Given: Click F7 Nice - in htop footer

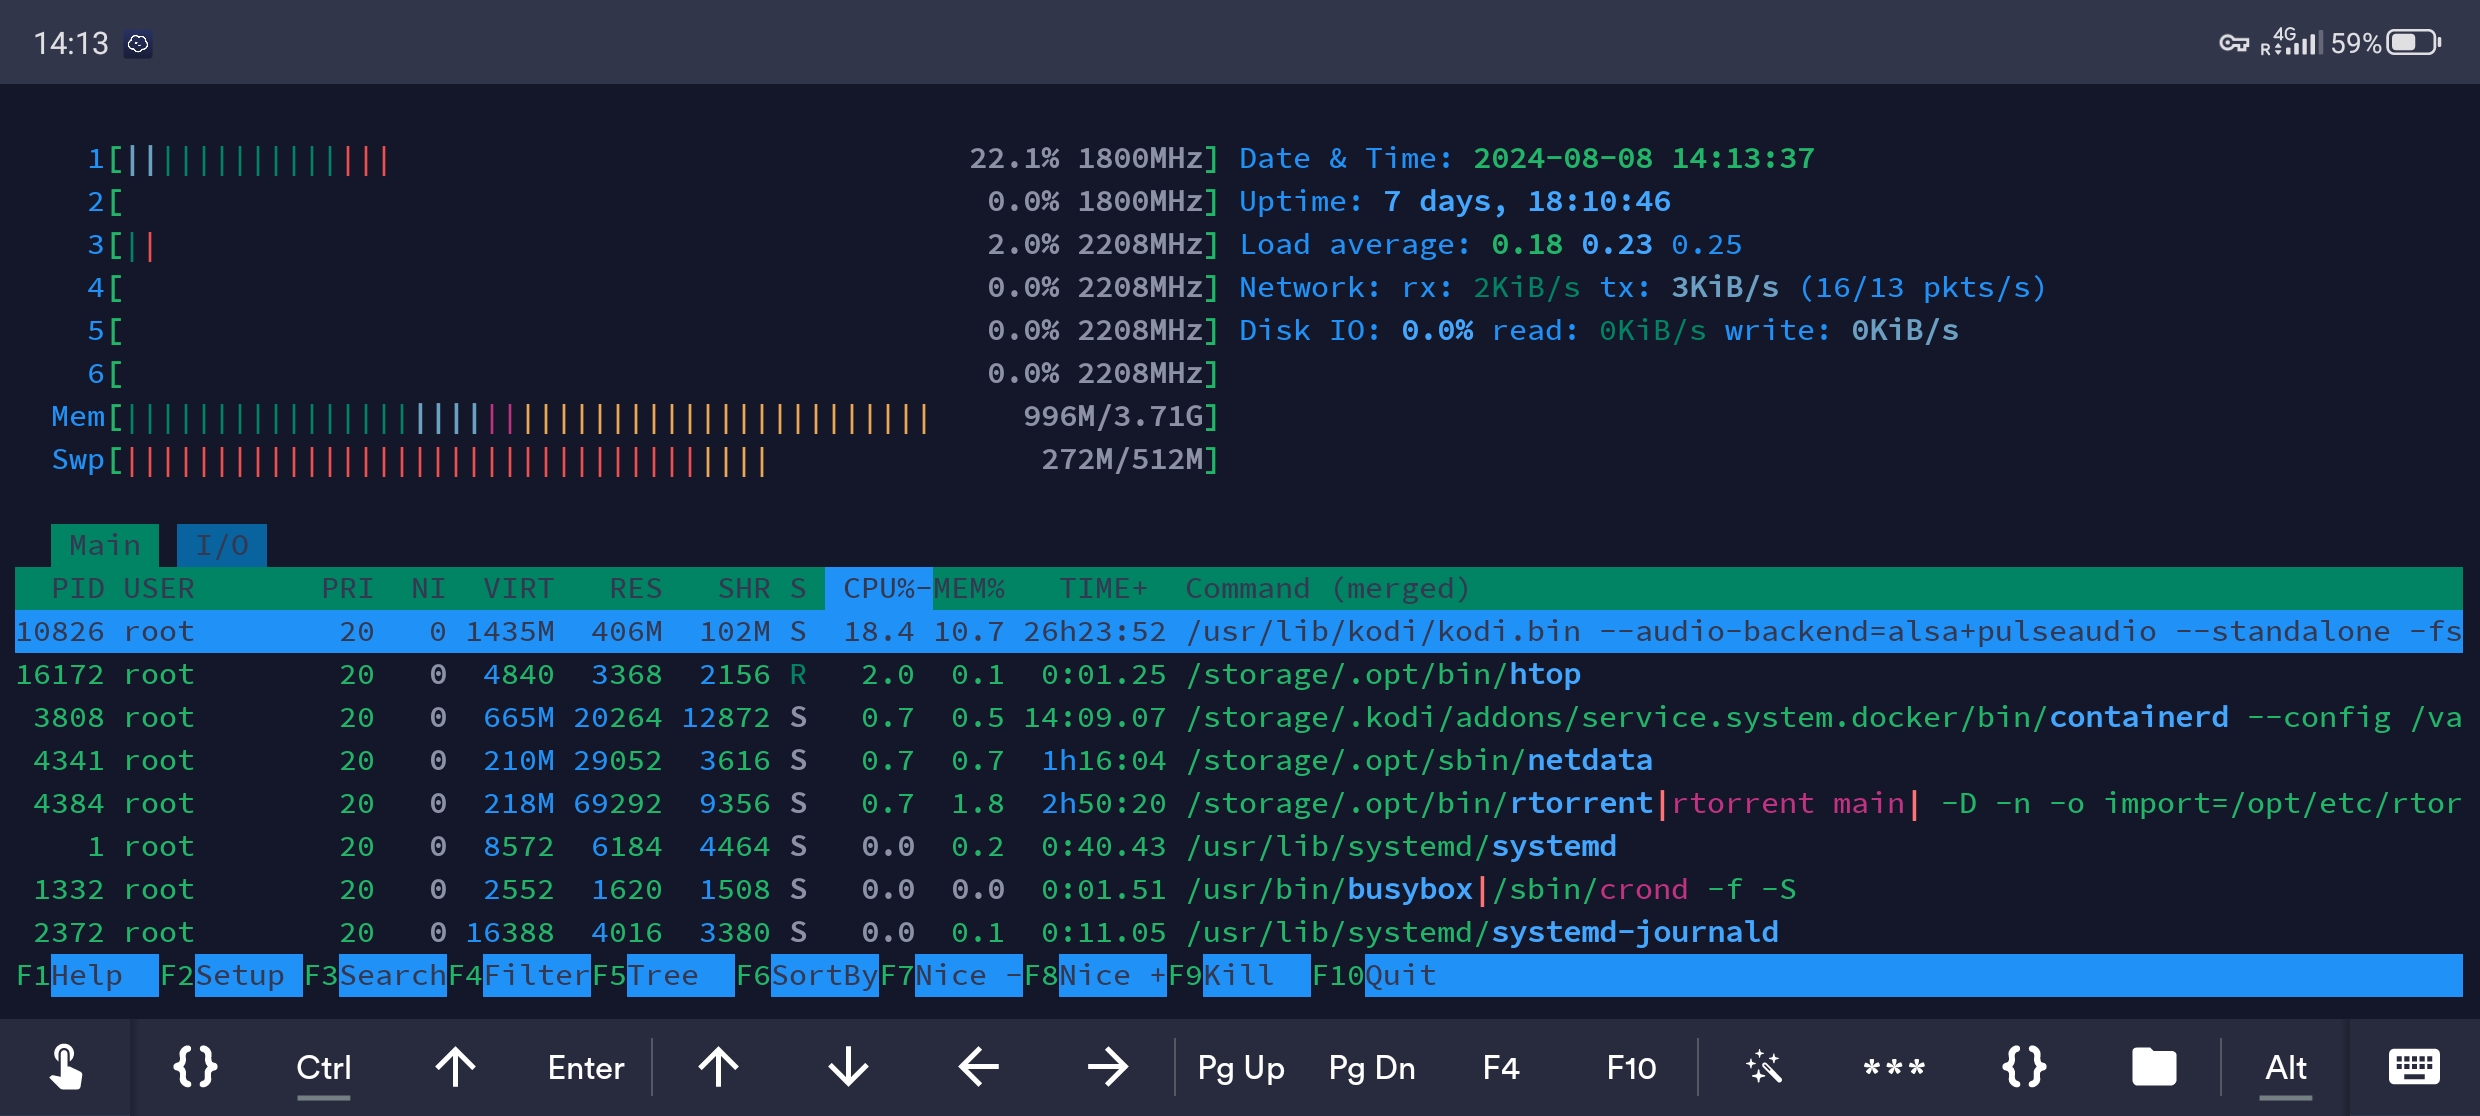Looking at the screenshot, I should [x=951, y=975].
